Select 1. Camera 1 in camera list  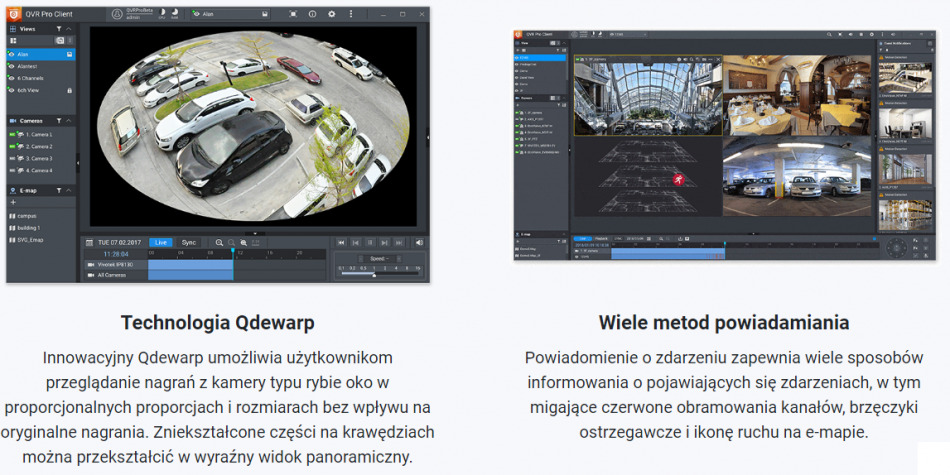coord(38,134)
